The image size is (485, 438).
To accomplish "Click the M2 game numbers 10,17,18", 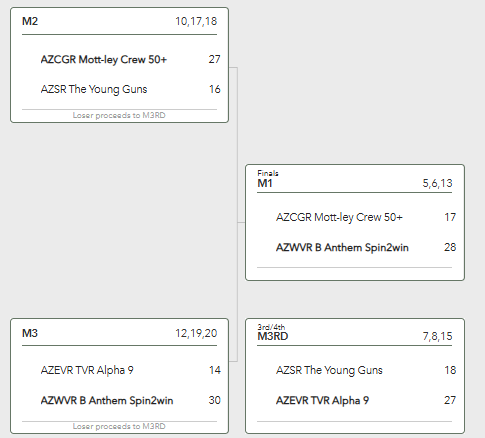I will click(196, 21).
